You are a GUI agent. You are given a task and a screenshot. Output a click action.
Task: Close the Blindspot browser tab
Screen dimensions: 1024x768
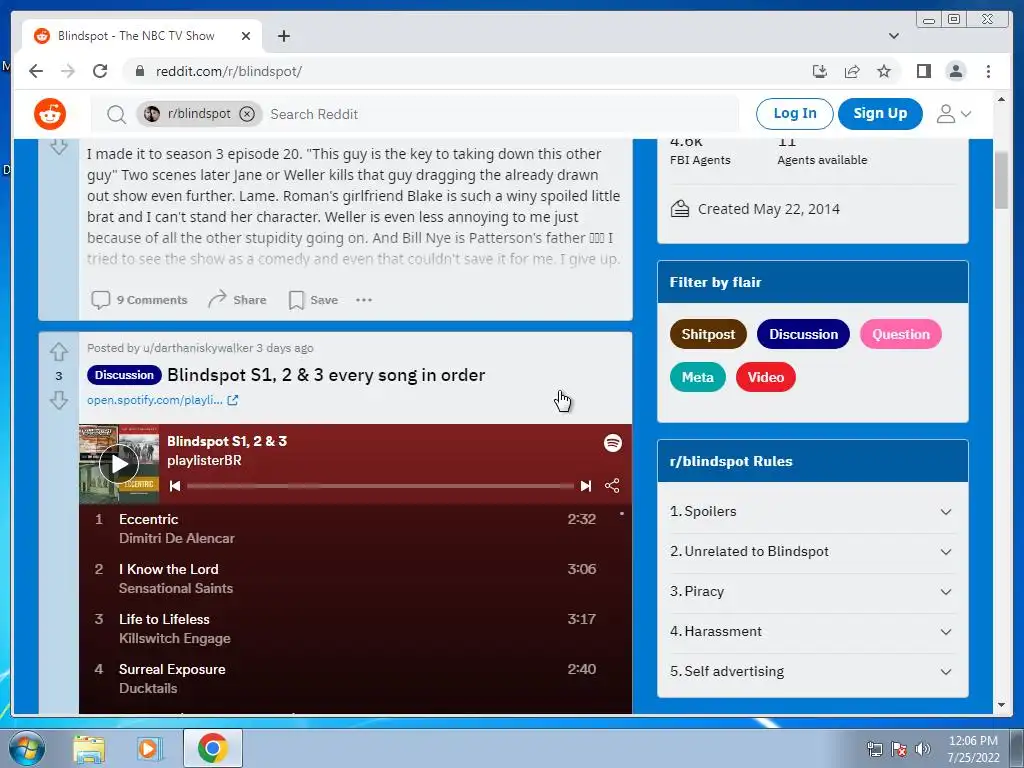click(246, 36)
